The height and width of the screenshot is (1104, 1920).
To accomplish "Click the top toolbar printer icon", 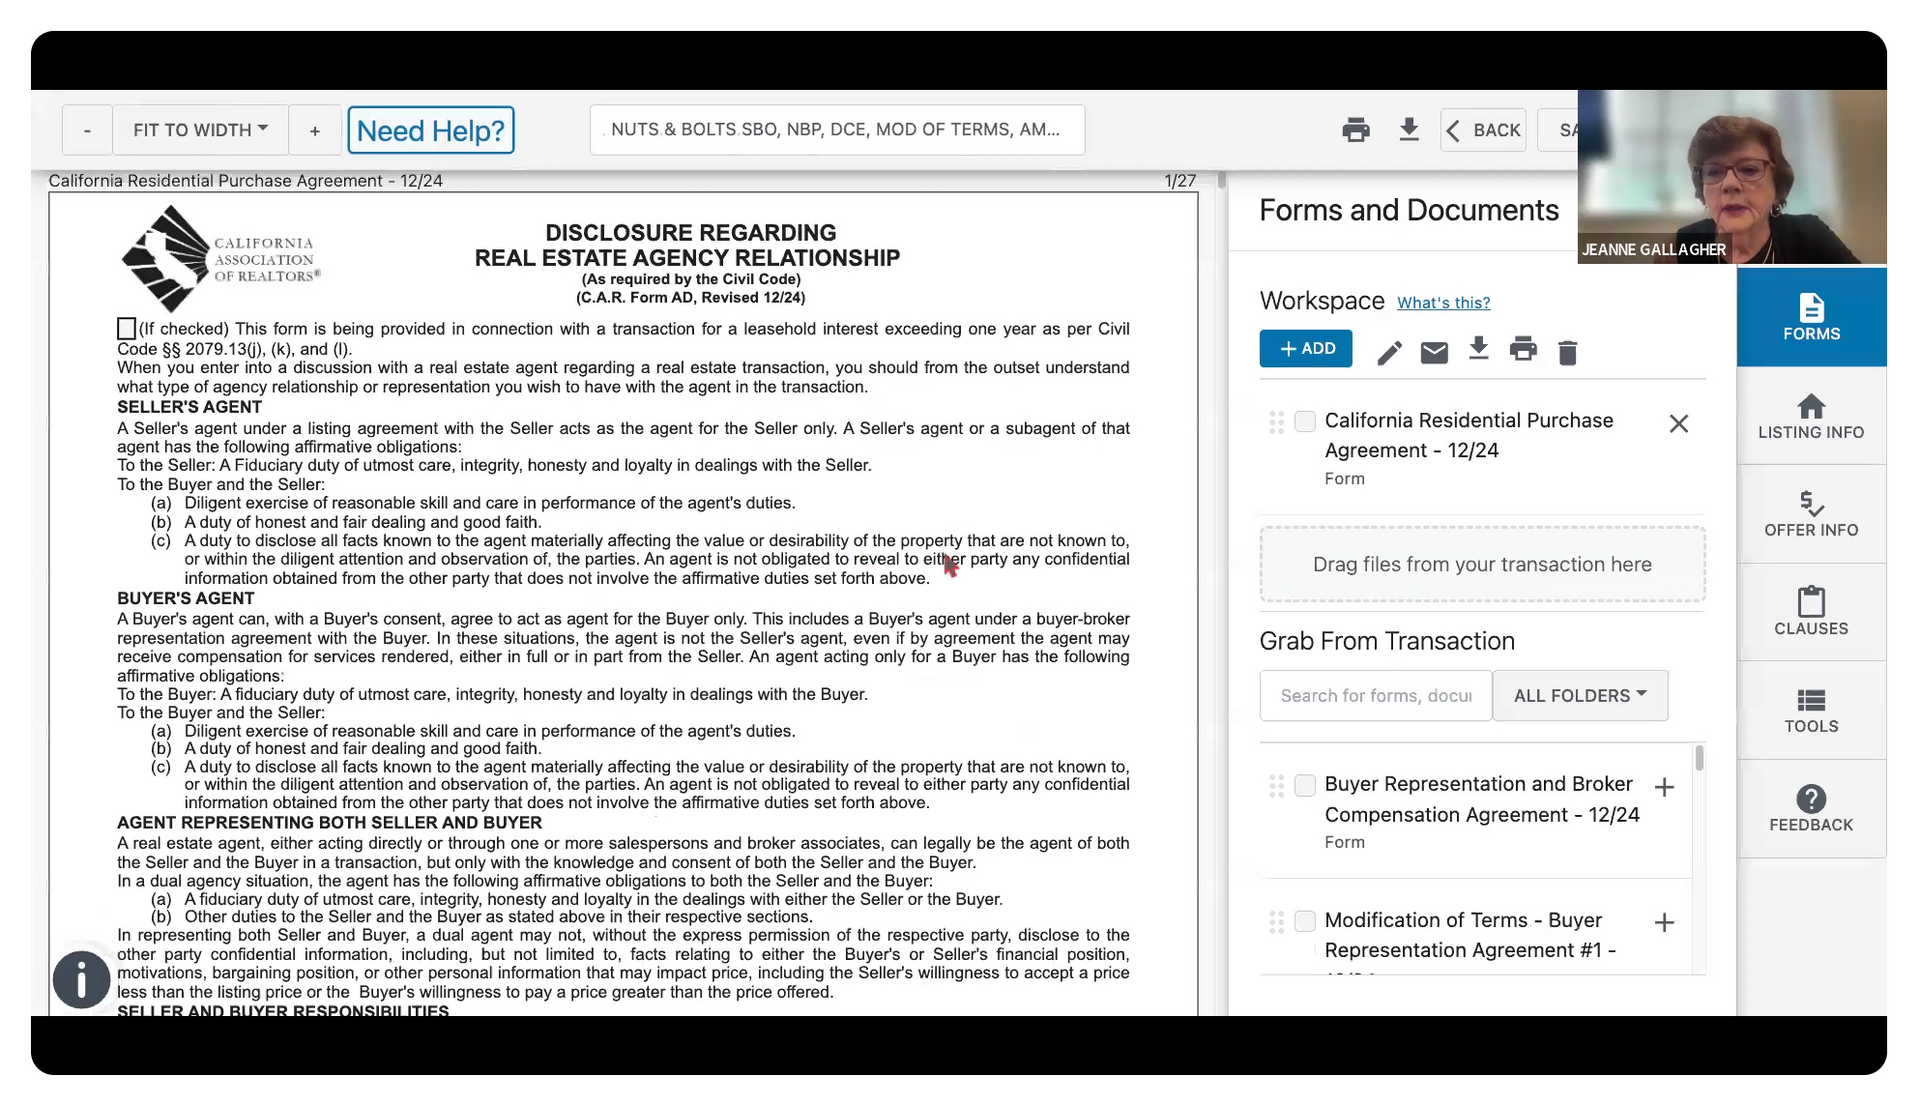I will point(1356,130).
